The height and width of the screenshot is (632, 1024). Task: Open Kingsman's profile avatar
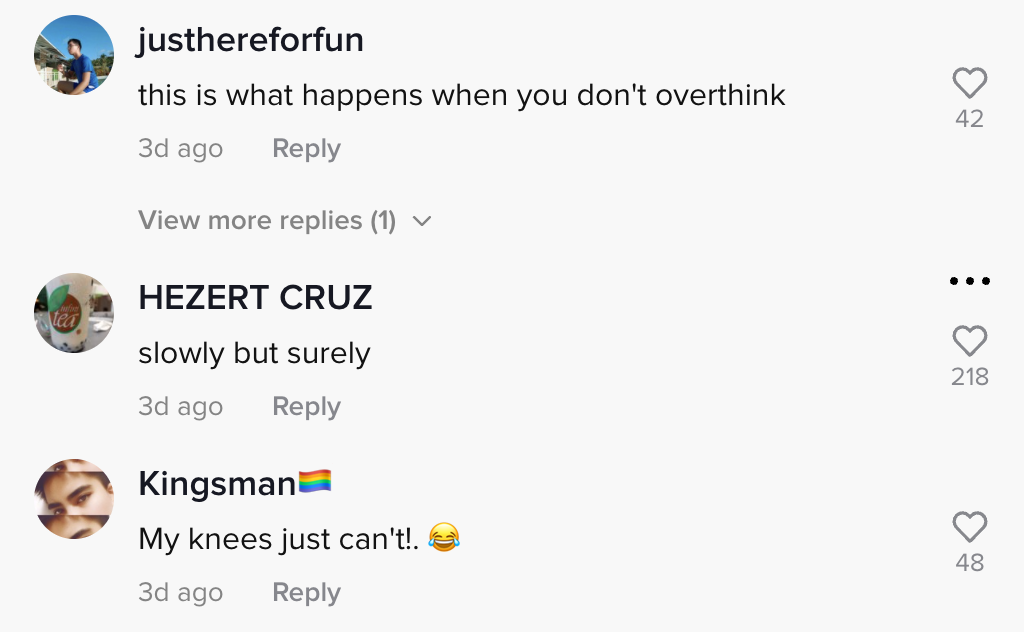pyautogui.click(x=74, y=499)
